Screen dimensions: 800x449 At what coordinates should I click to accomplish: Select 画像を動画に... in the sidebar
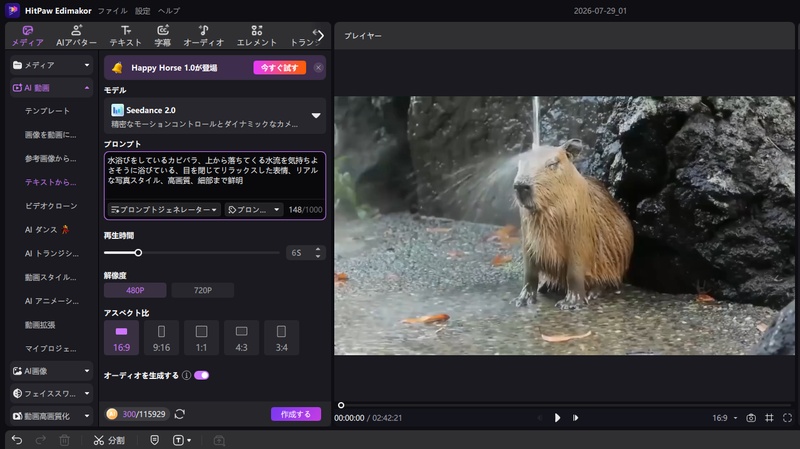coord(51,135)
